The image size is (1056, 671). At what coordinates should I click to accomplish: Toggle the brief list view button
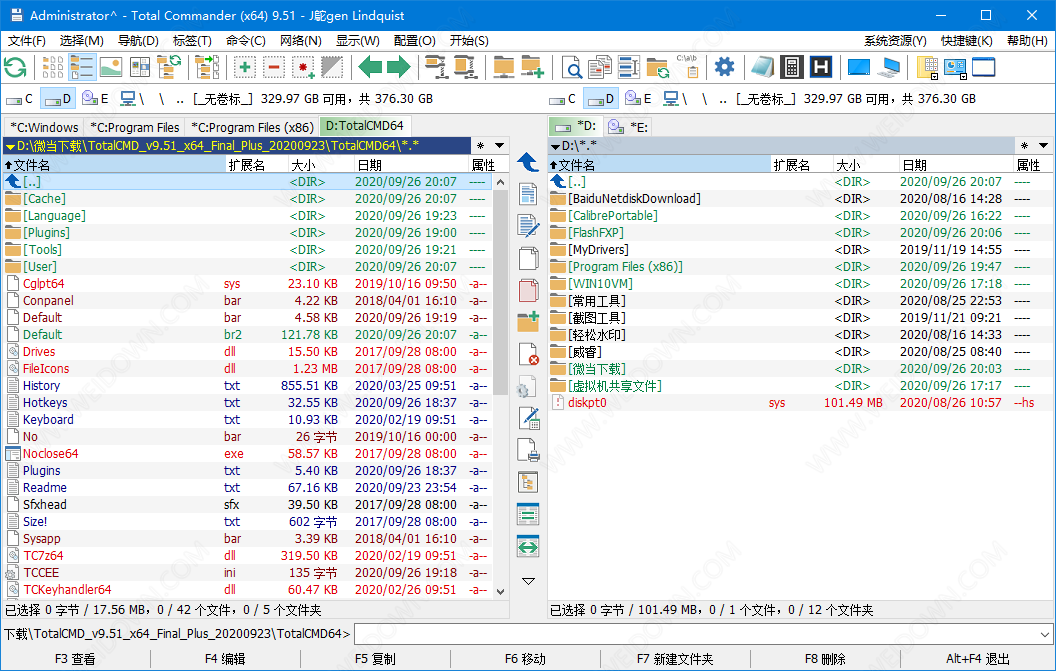click(81, 67)
